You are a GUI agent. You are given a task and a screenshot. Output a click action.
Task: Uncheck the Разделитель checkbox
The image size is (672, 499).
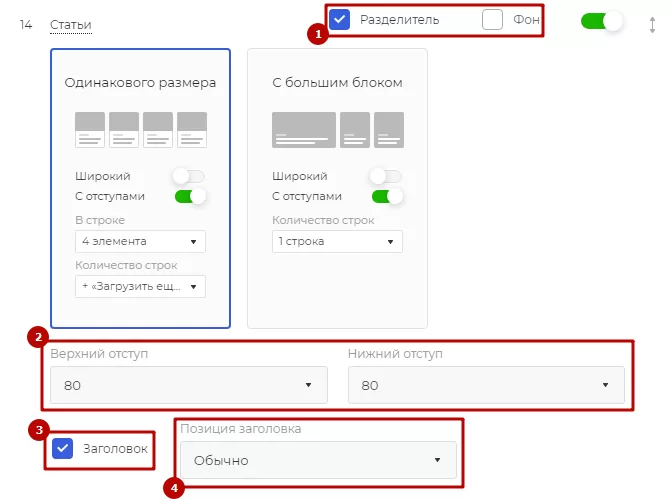tap(339, 20)
